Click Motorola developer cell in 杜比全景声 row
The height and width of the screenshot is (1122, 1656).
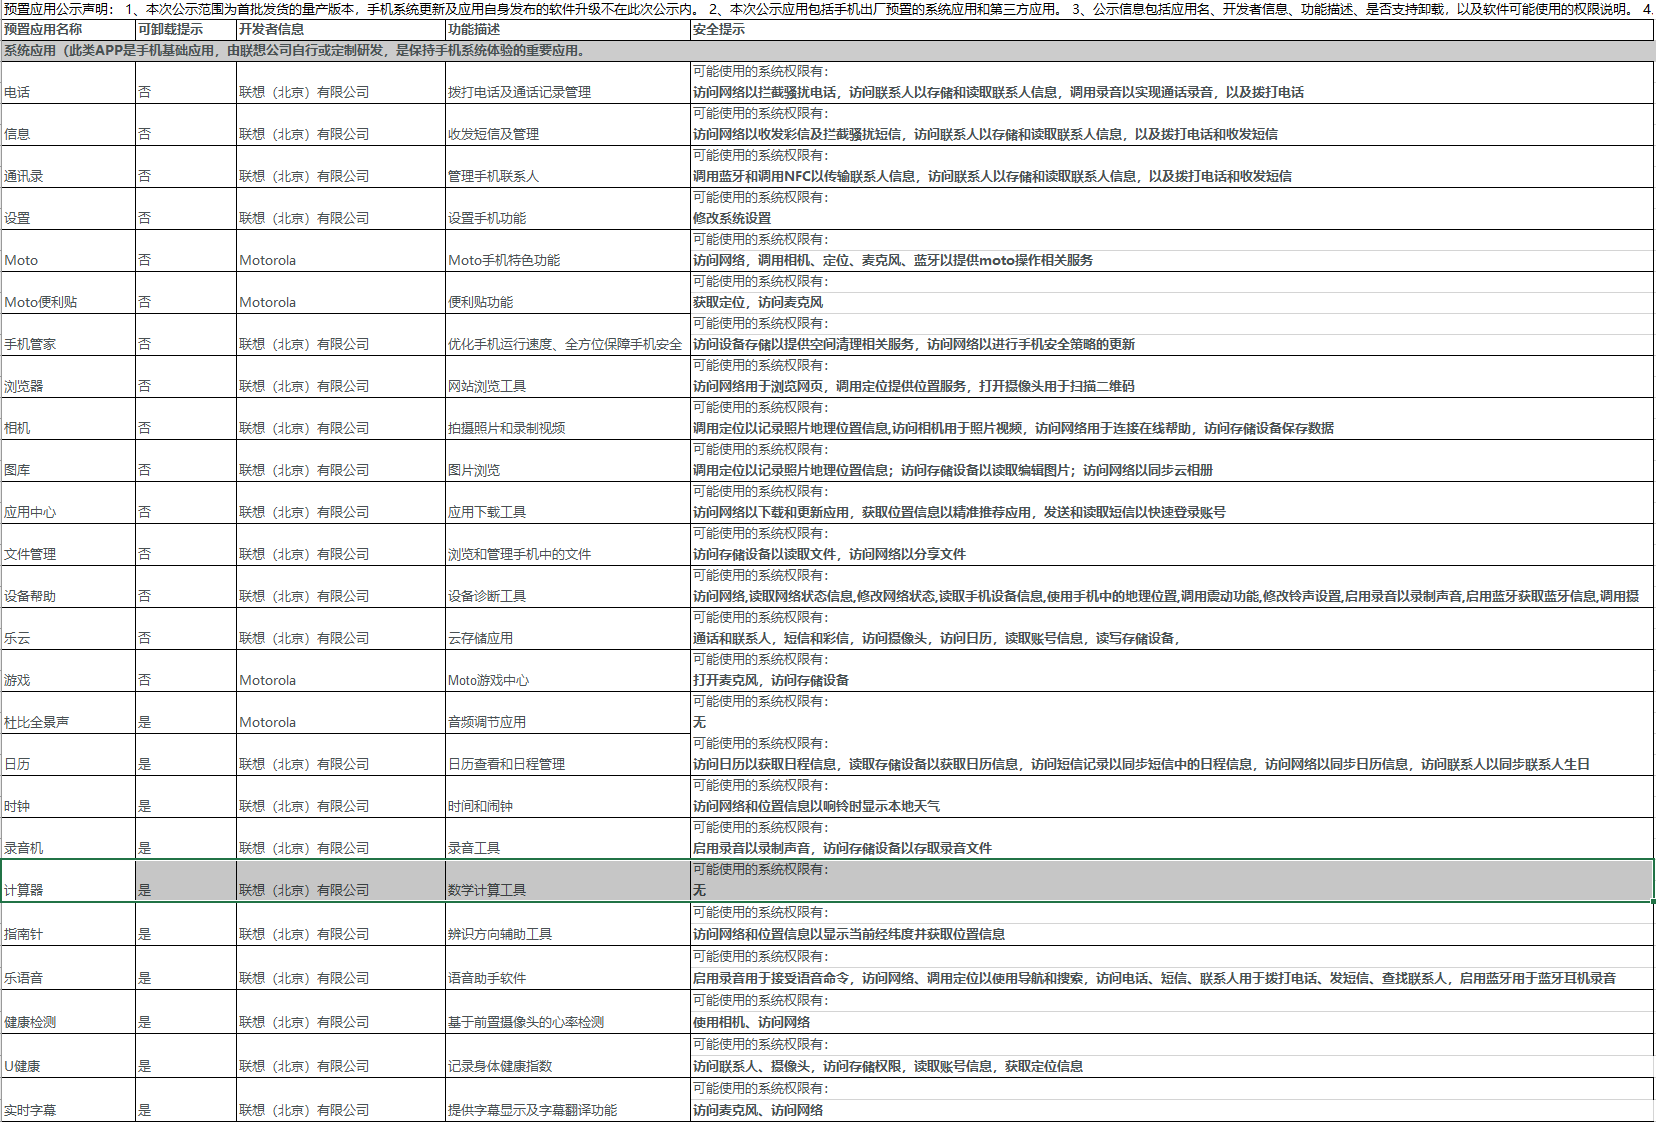coord(341,713)
